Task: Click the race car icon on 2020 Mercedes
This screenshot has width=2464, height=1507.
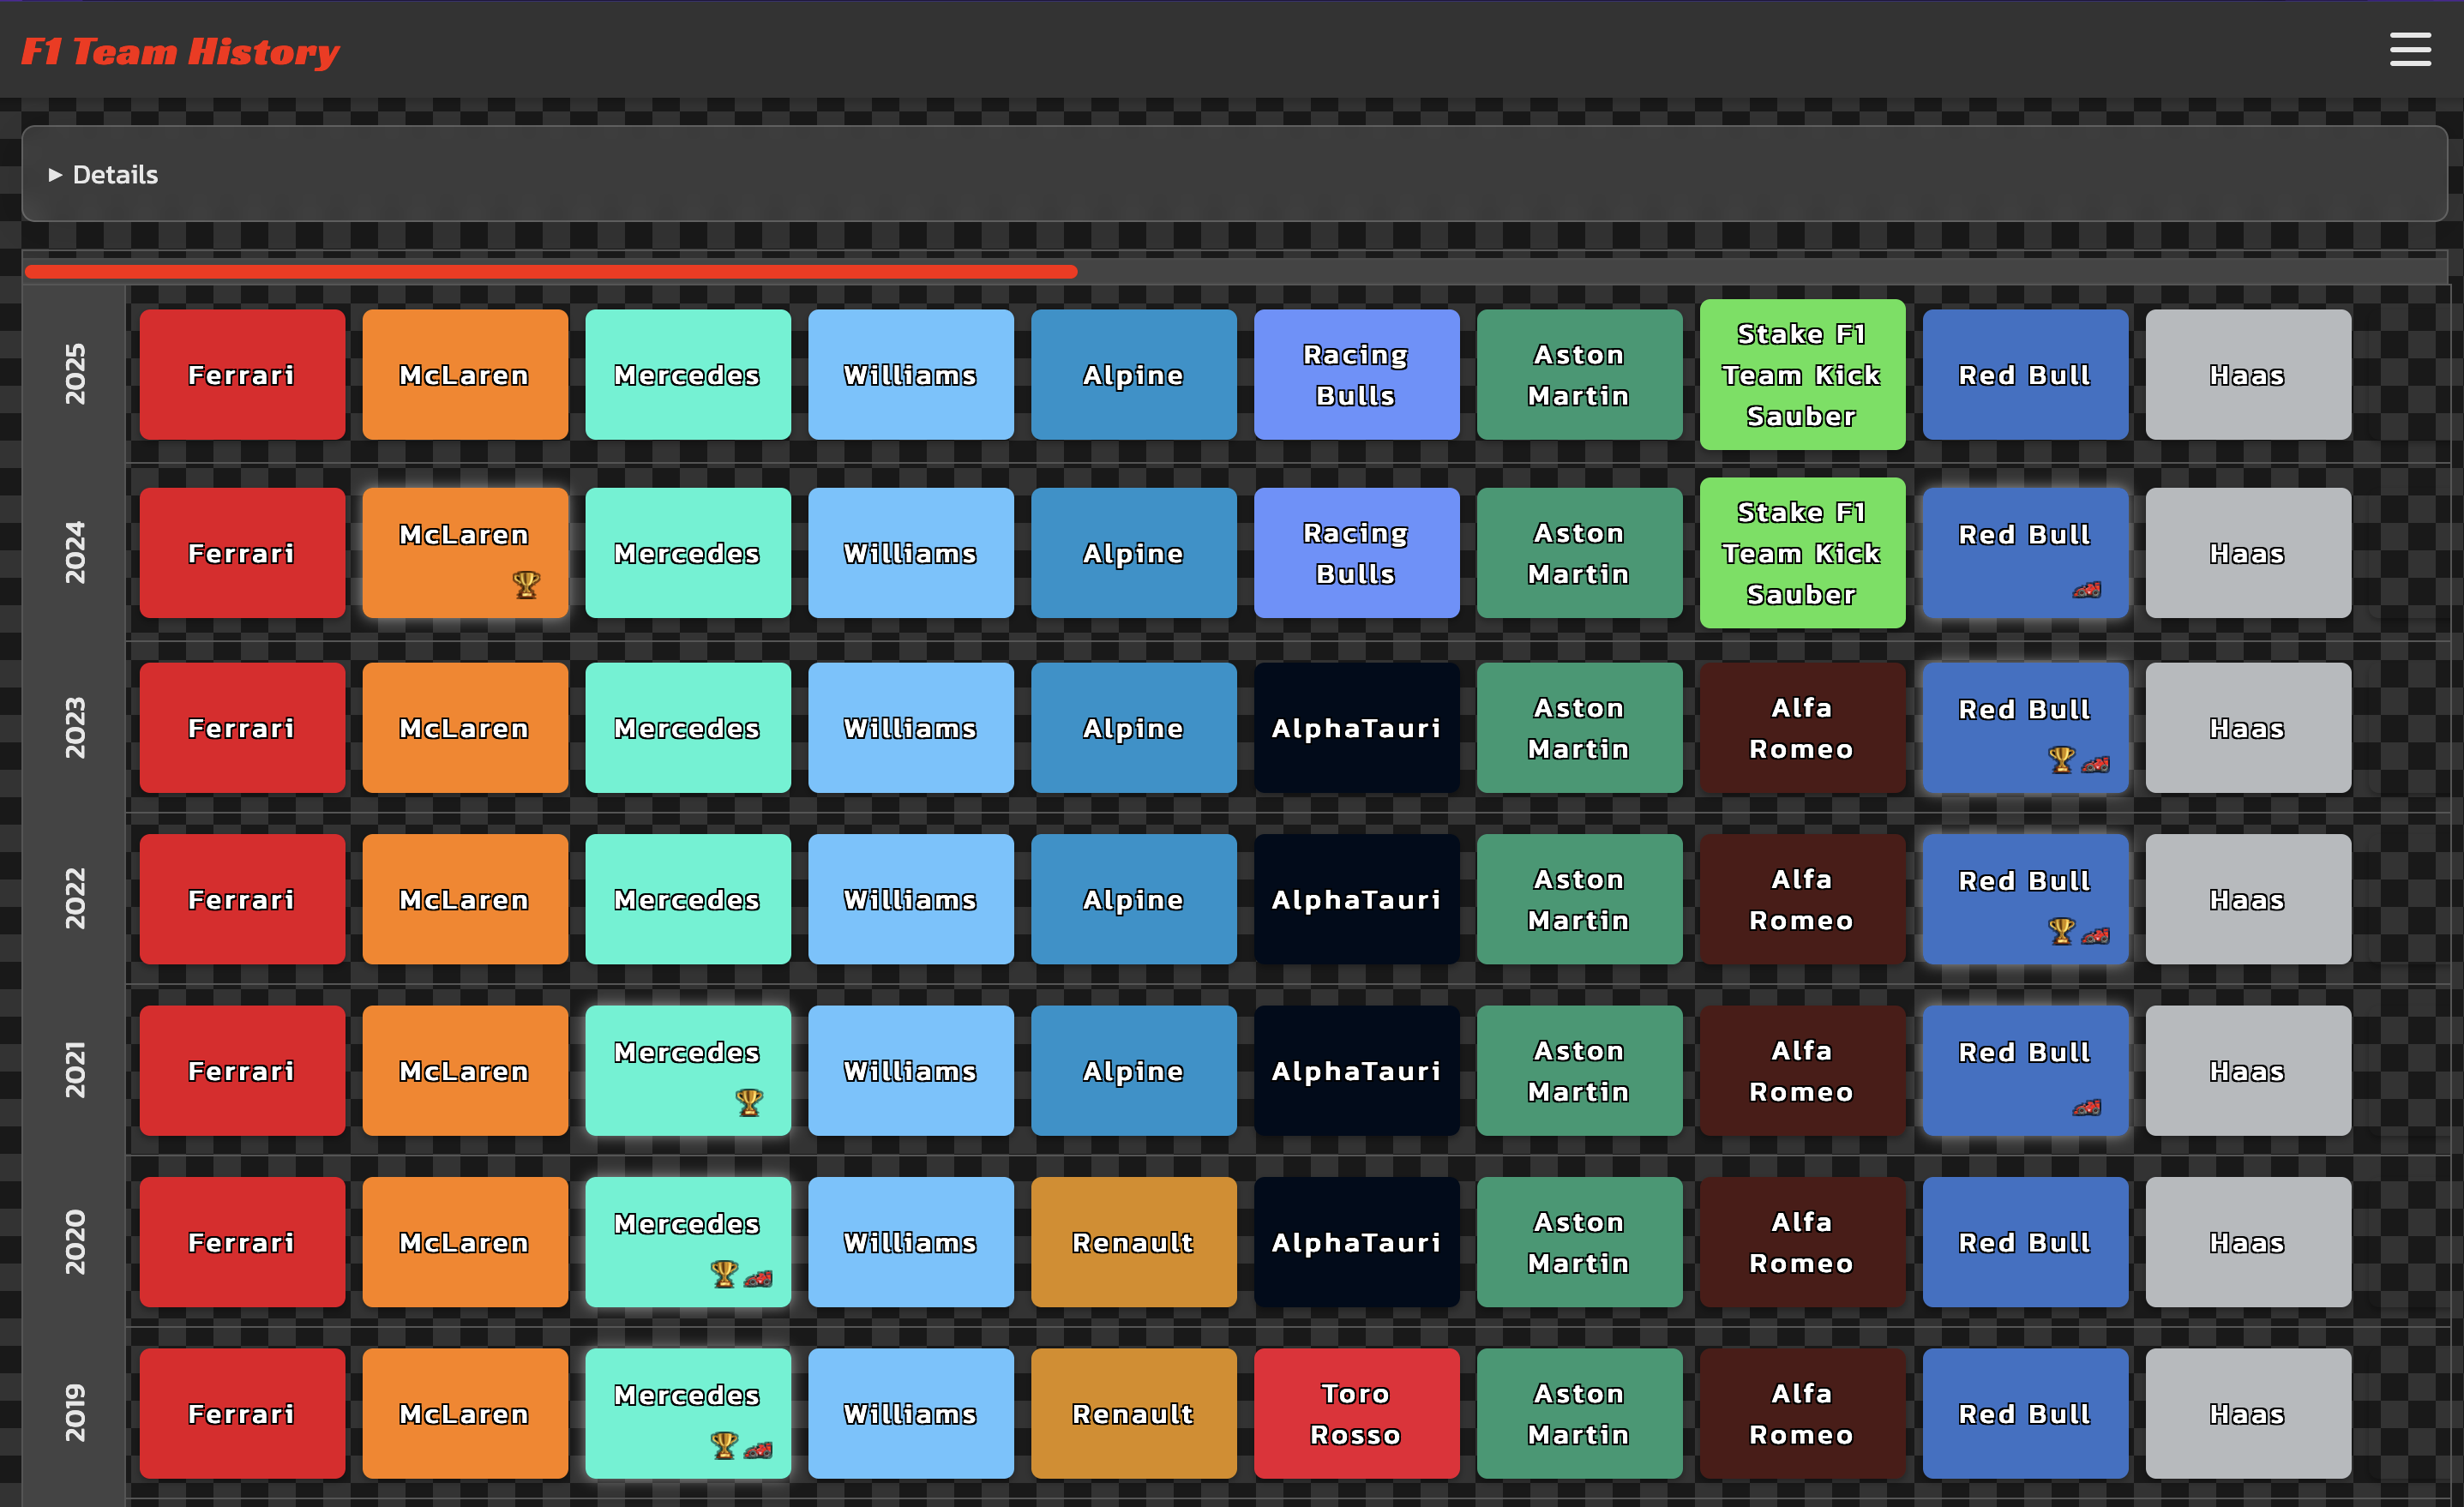Action: (758, 1278)
